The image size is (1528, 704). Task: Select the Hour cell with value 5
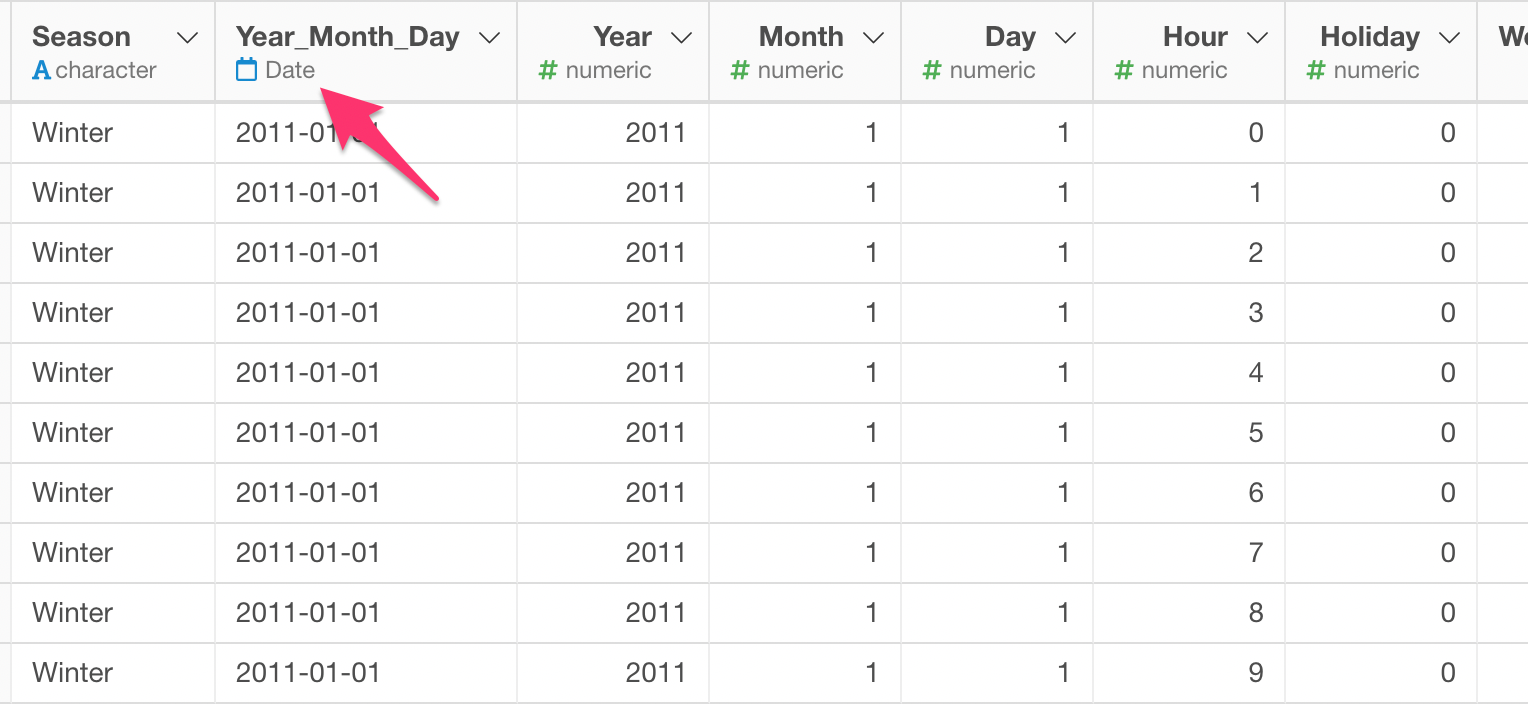click(1189, 433)
